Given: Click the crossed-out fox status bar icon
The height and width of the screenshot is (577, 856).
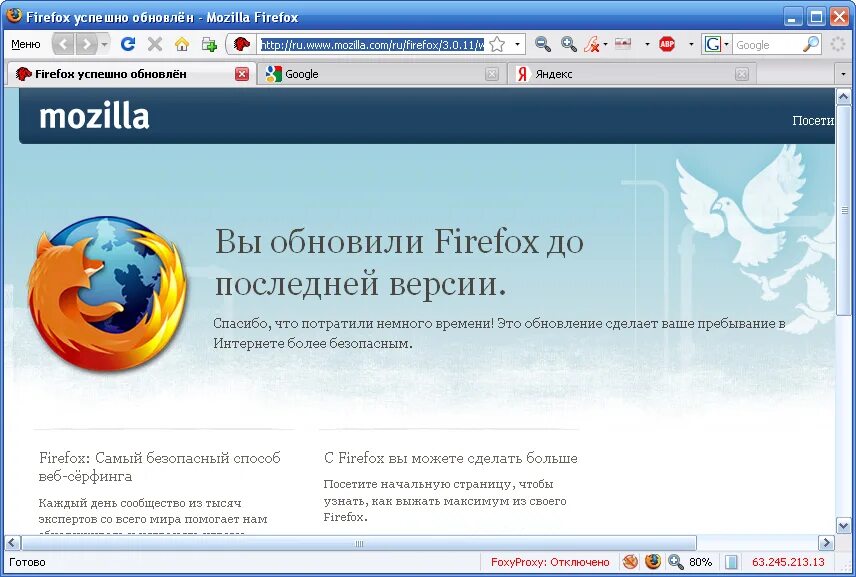Looking at the screenshot, I should pyautogui.click(x=630, y=562).
